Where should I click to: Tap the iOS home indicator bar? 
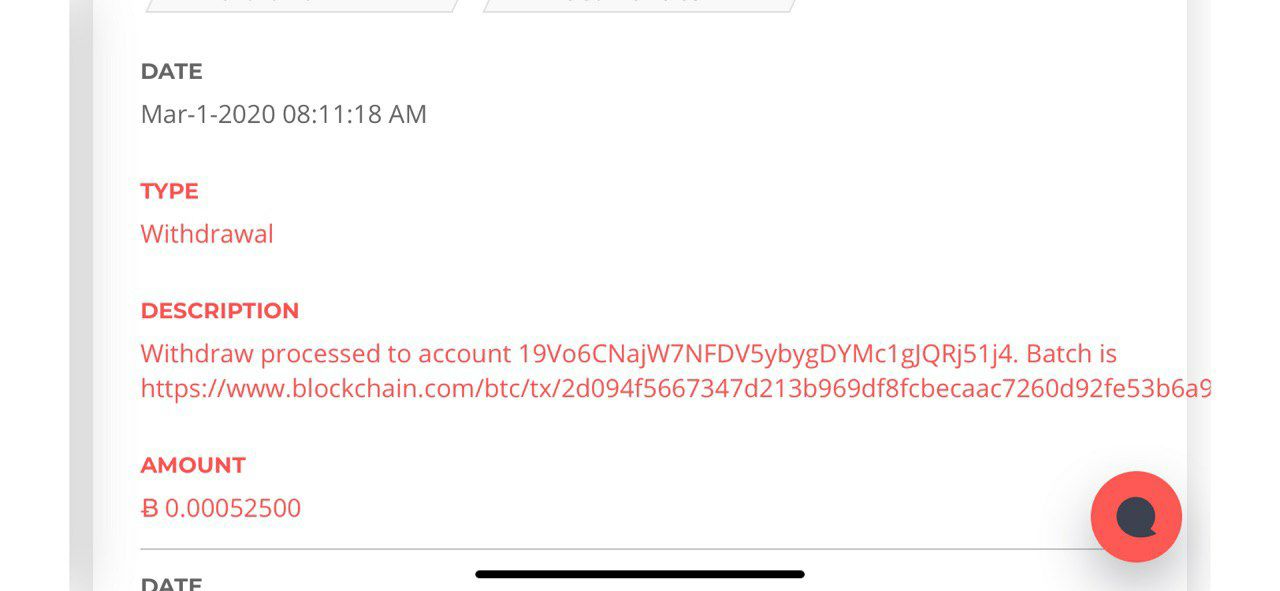point(640,574)
